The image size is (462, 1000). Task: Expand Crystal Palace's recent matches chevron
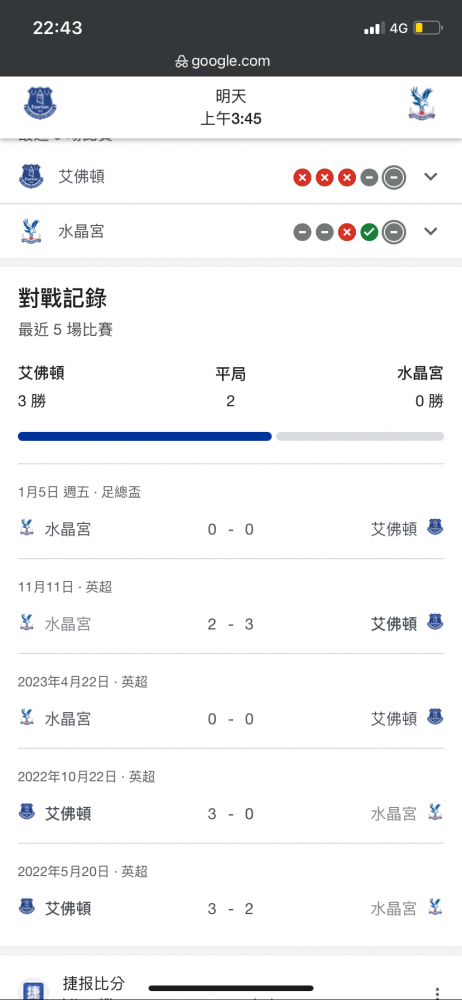click(431, 232)
